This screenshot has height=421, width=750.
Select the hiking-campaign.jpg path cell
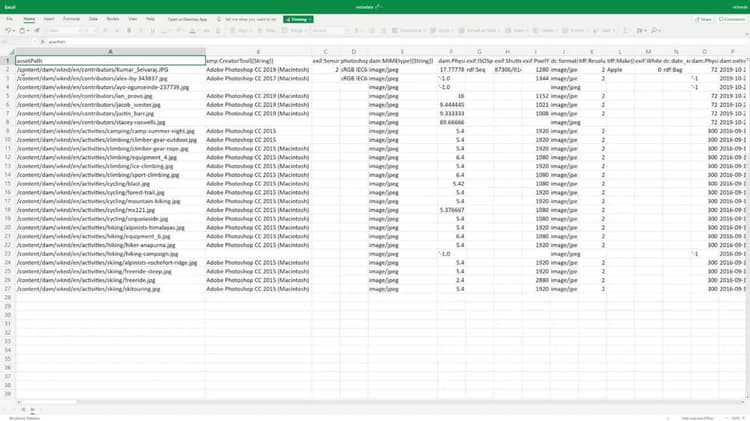click(x=110, y=254)
